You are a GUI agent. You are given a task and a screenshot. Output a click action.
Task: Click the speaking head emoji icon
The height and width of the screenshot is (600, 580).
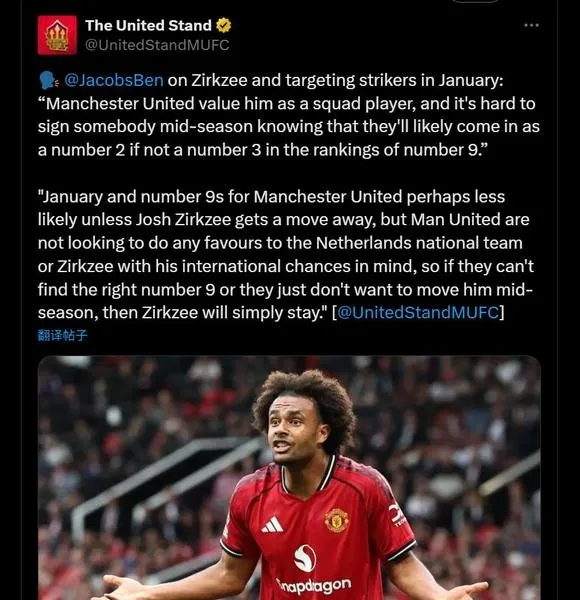coord(49,81)
